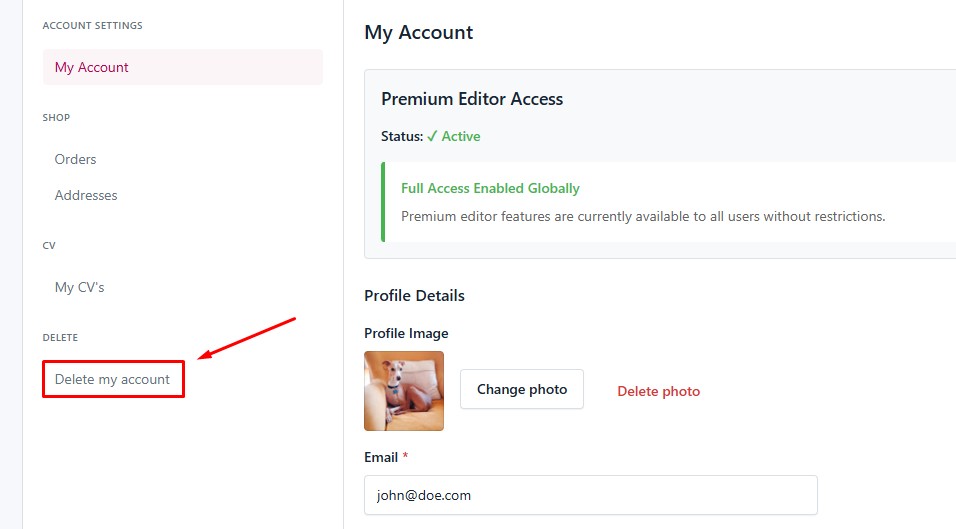Click the dog profile image thumbnail
The image size is (956, 529).
[x=404, y=391]
